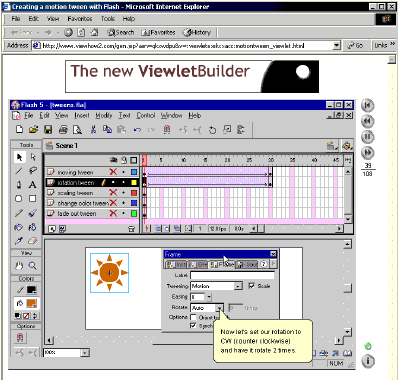The image size is (398, 380).
Task: Click the orange fill color swatch
Action: coord(31,303)
